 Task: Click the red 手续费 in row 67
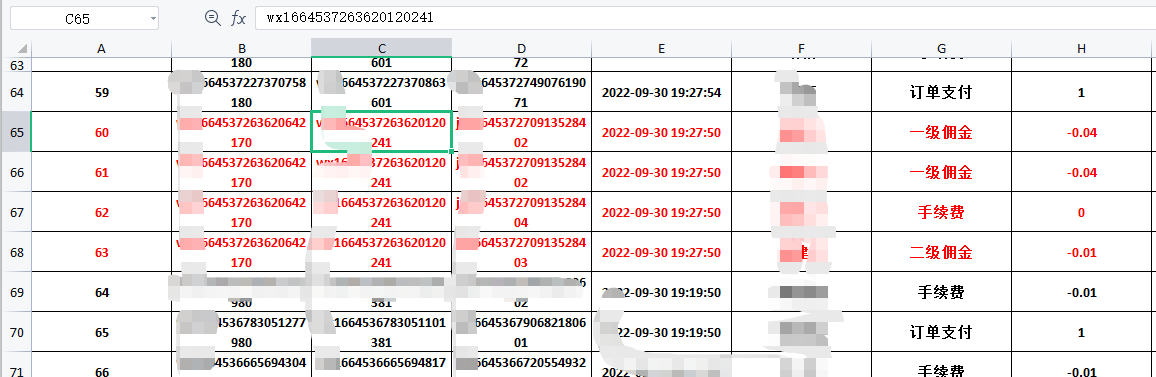pos(941,212)
